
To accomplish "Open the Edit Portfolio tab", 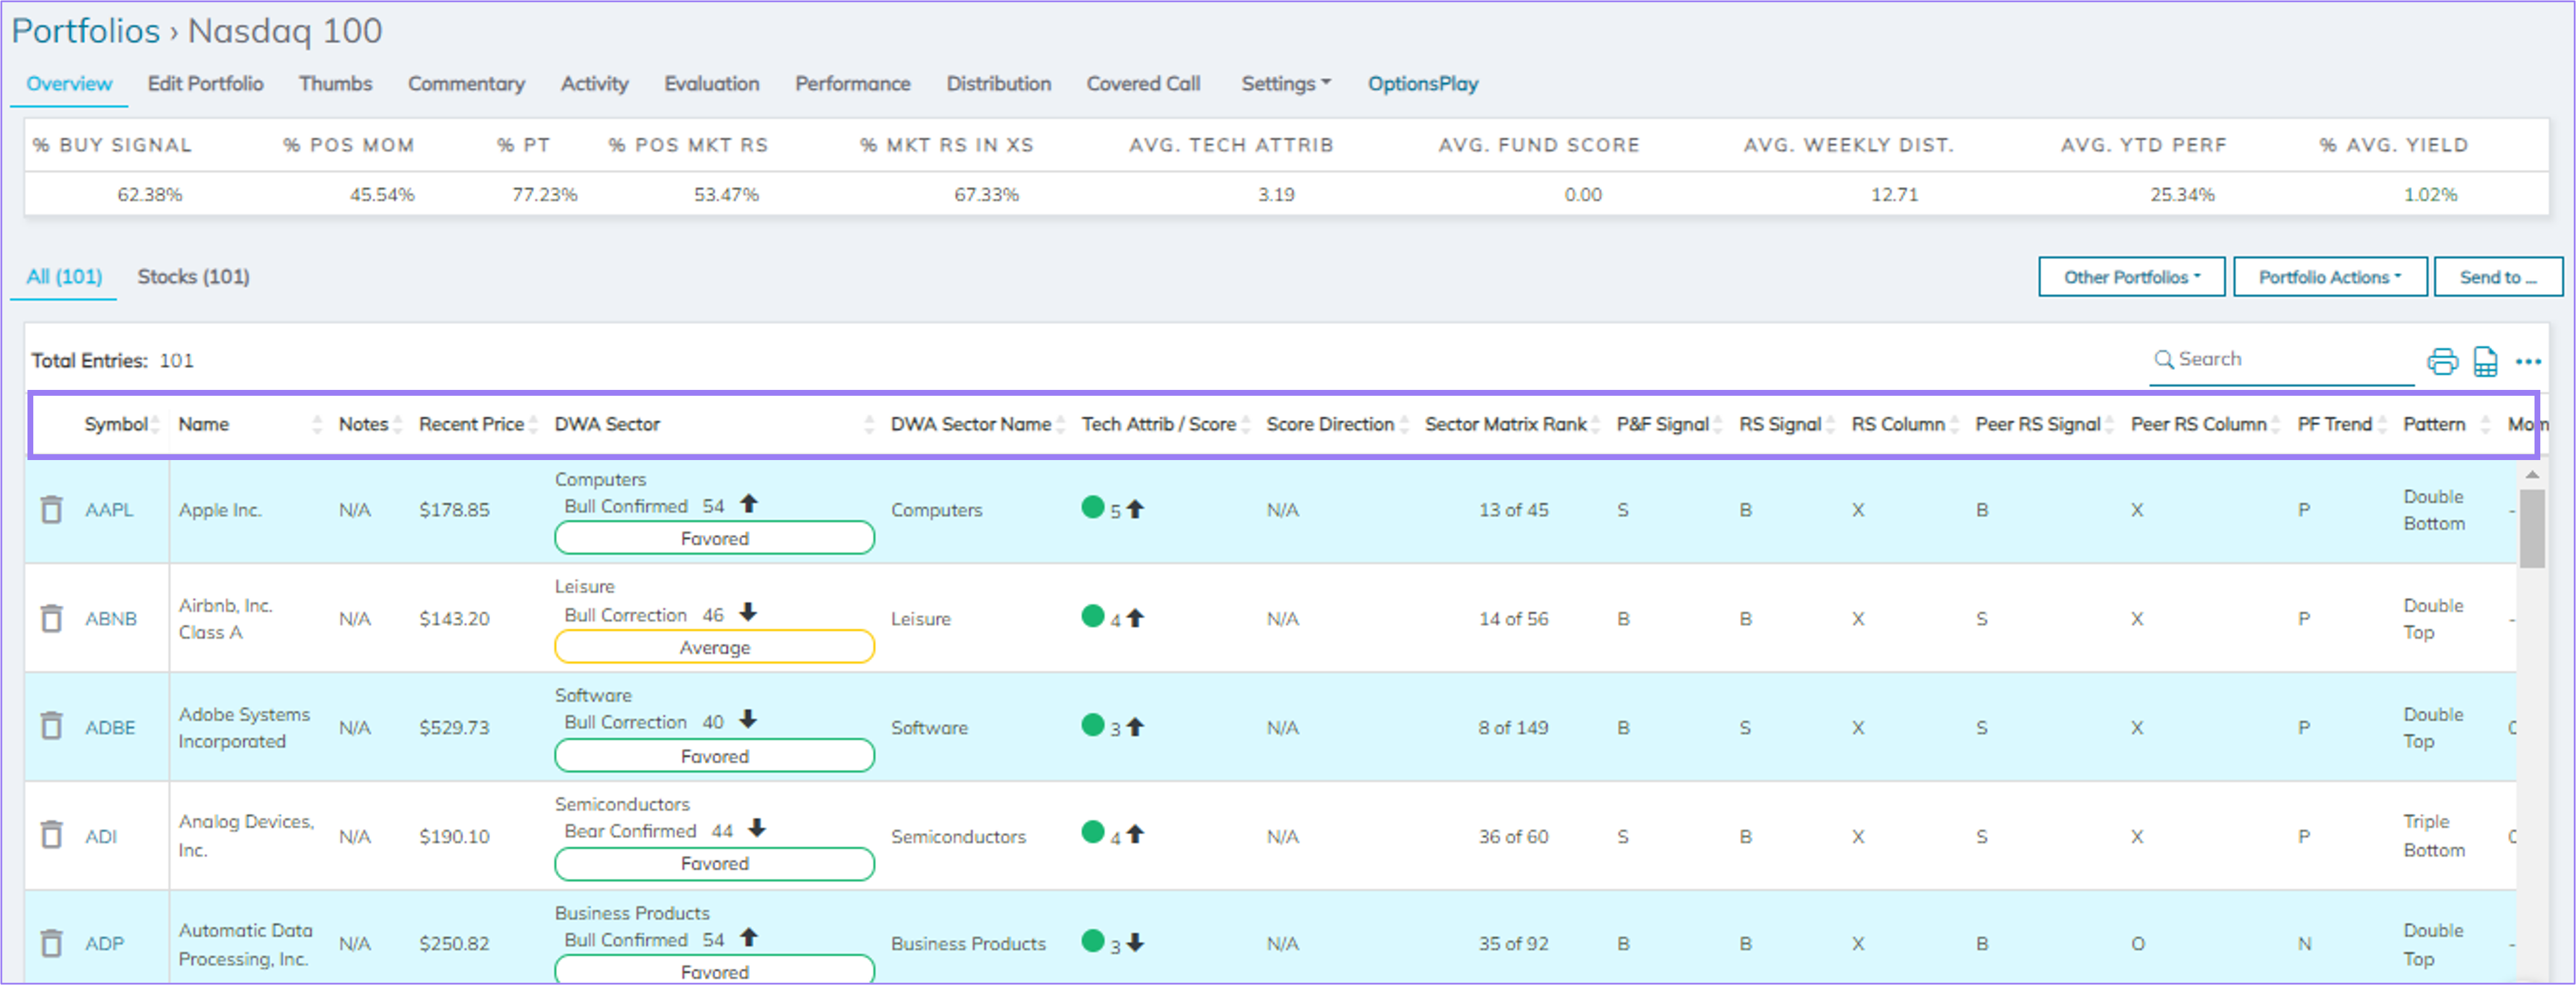I will click(205, 84).
